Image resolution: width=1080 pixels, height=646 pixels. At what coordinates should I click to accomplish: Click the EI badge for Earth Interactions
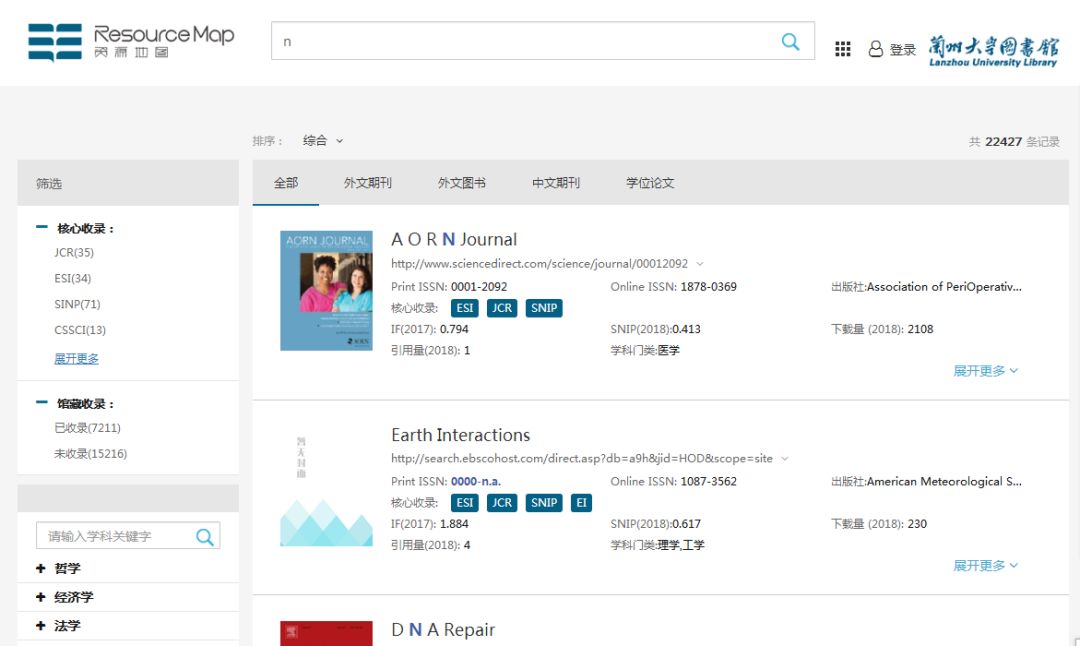[x=581, y=503]
